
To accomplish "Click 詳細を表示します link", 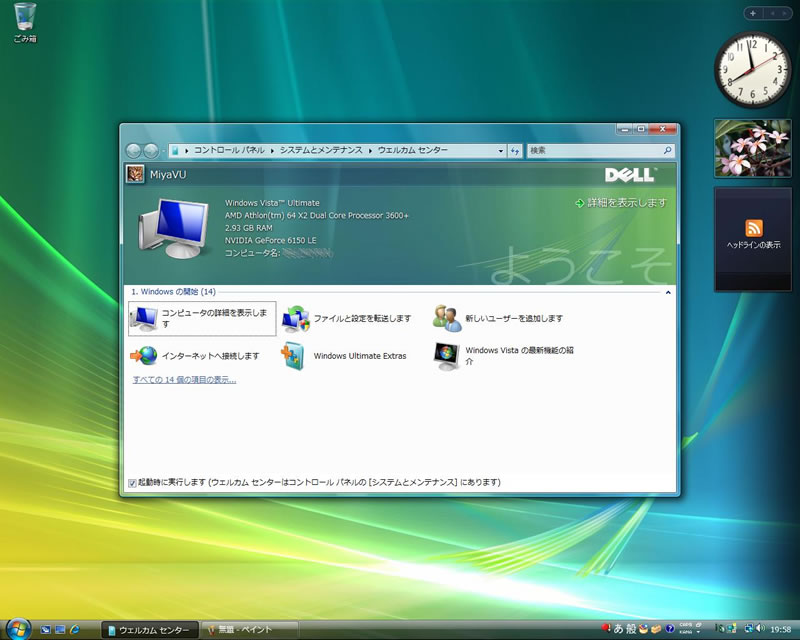I will pos(627,202).
